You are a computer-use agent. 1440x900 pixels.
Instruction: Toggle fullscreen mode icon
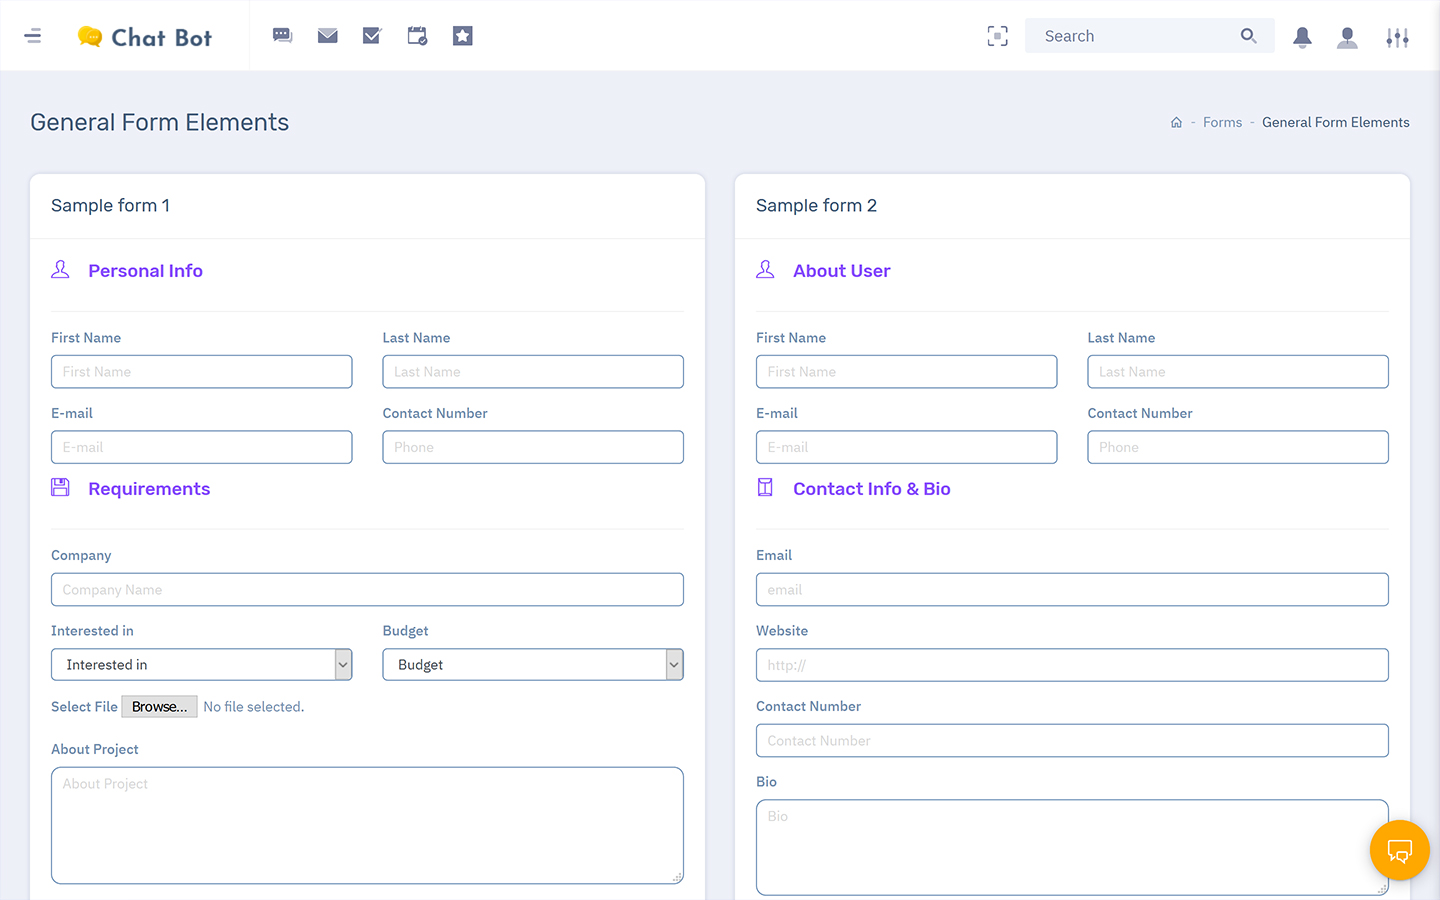[x=997, y=36]
